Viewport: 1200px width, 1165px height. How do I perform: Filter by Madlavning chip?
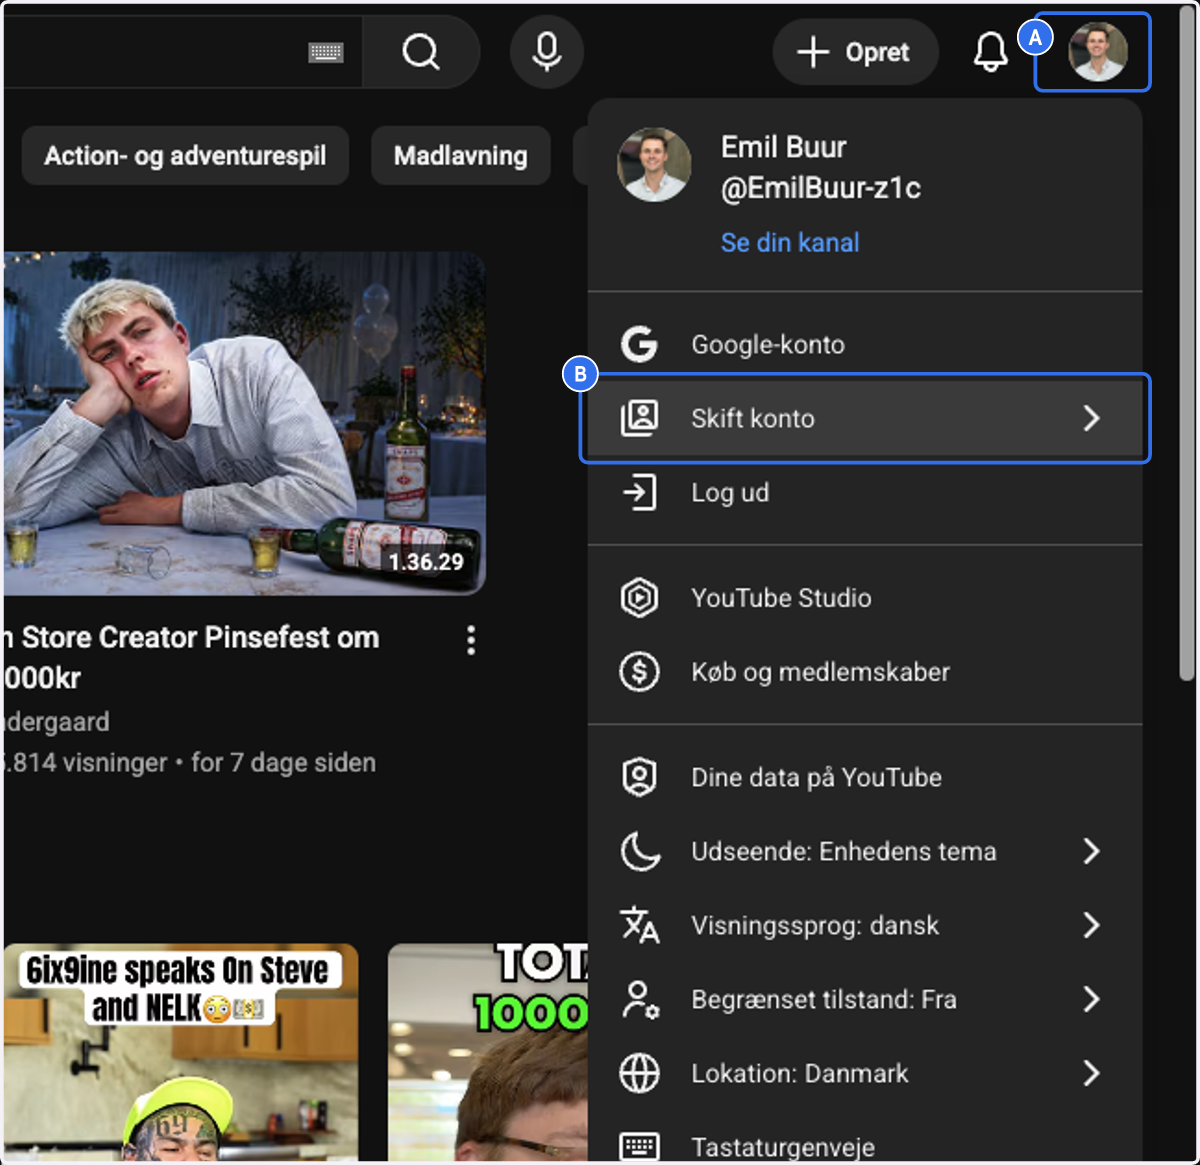coord(460,156)
